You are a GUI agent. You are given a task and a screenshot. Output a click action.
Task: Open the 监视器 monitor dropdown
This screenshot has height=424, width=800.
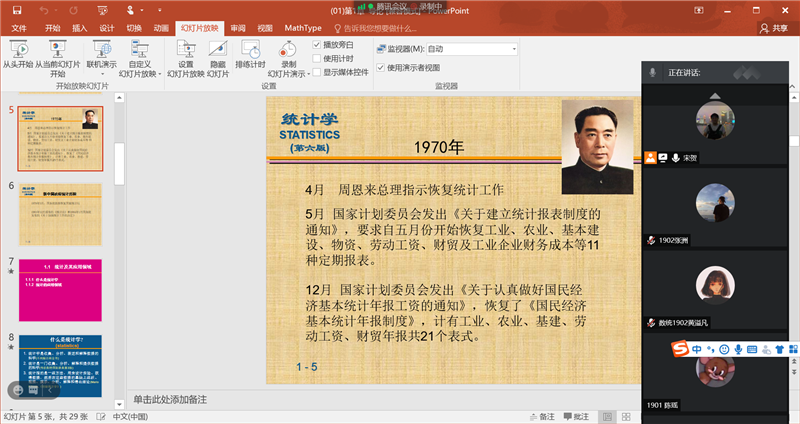click(513, 48)
